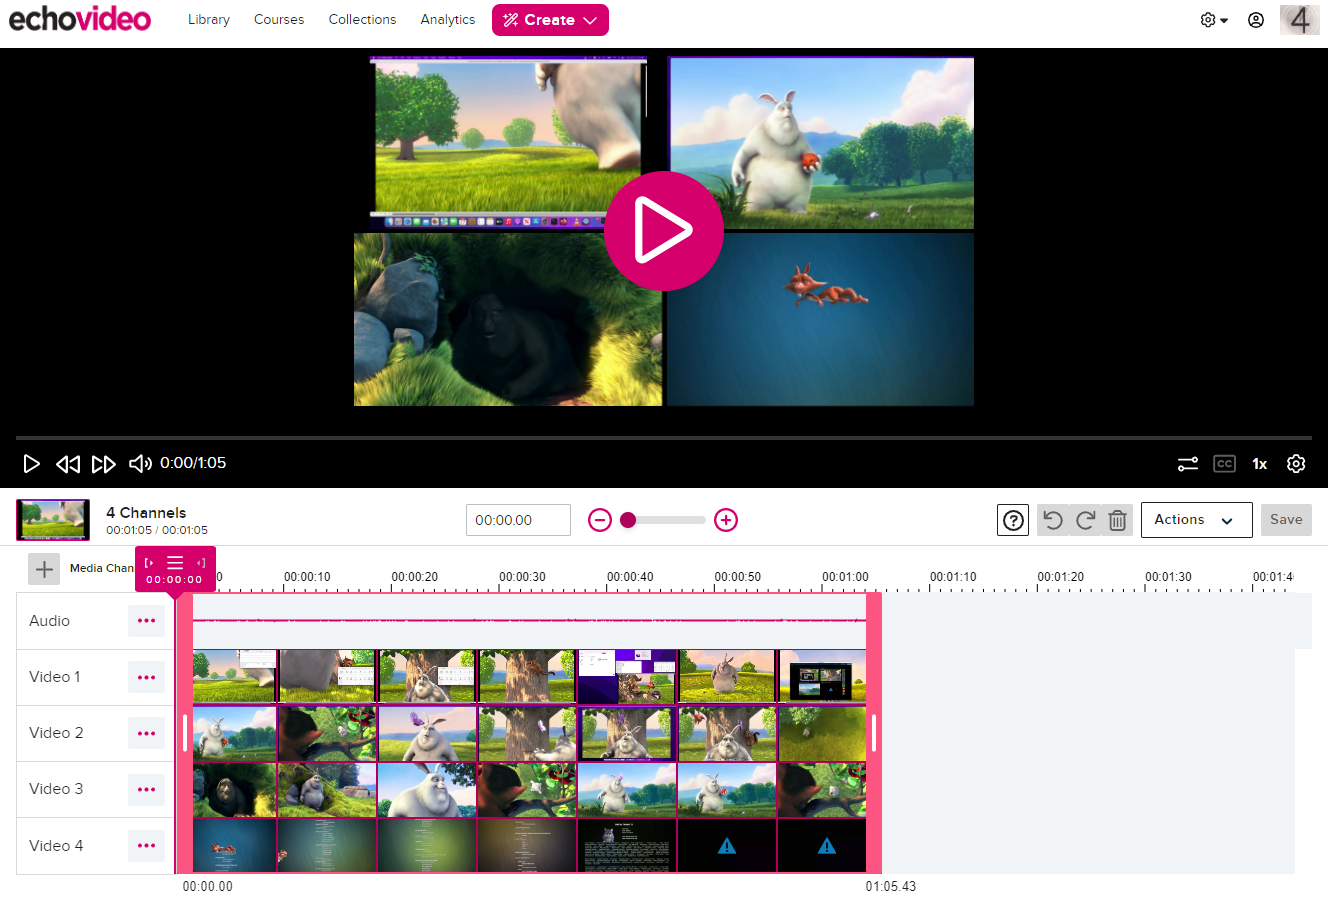Open the settings gear menu in header
1328x921 pixels.
point(1214,20)
